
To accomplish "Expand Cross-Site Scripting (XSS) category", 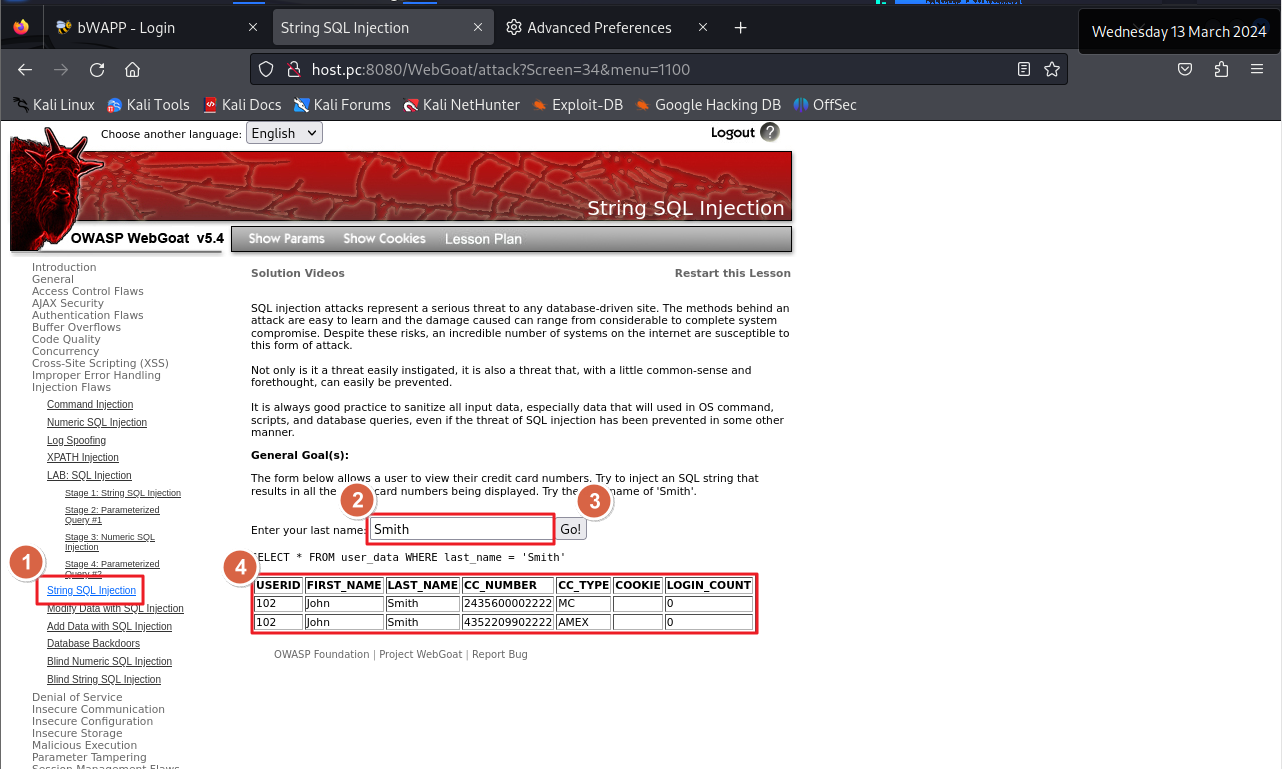I will (100, 363).
